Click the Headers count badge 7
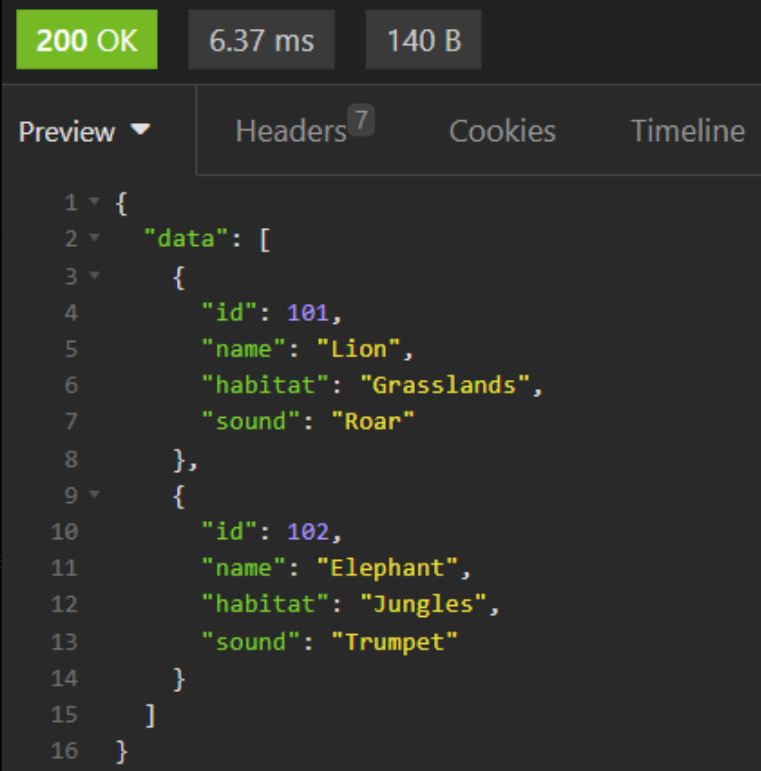 pos(361,120)
